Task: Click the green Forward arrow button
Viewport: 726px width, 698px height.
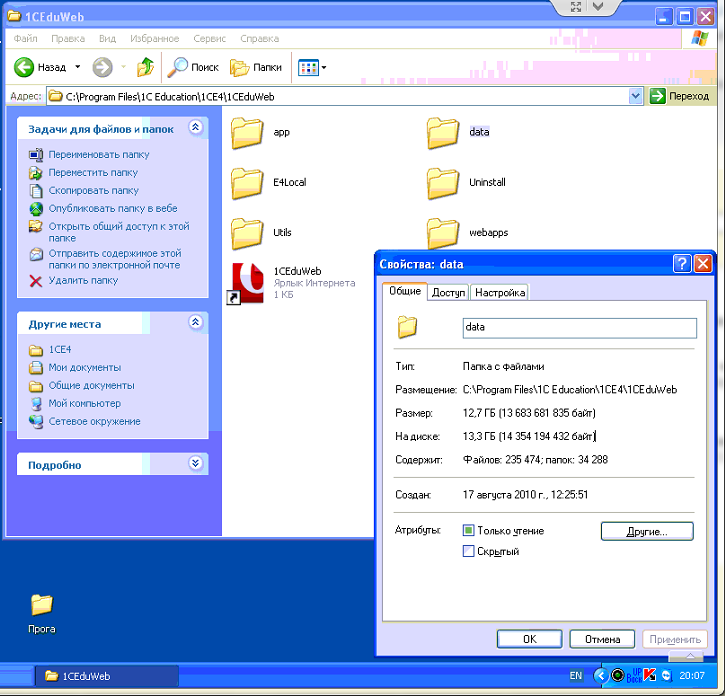Action: pyautogui.click(x=102, y=68)
